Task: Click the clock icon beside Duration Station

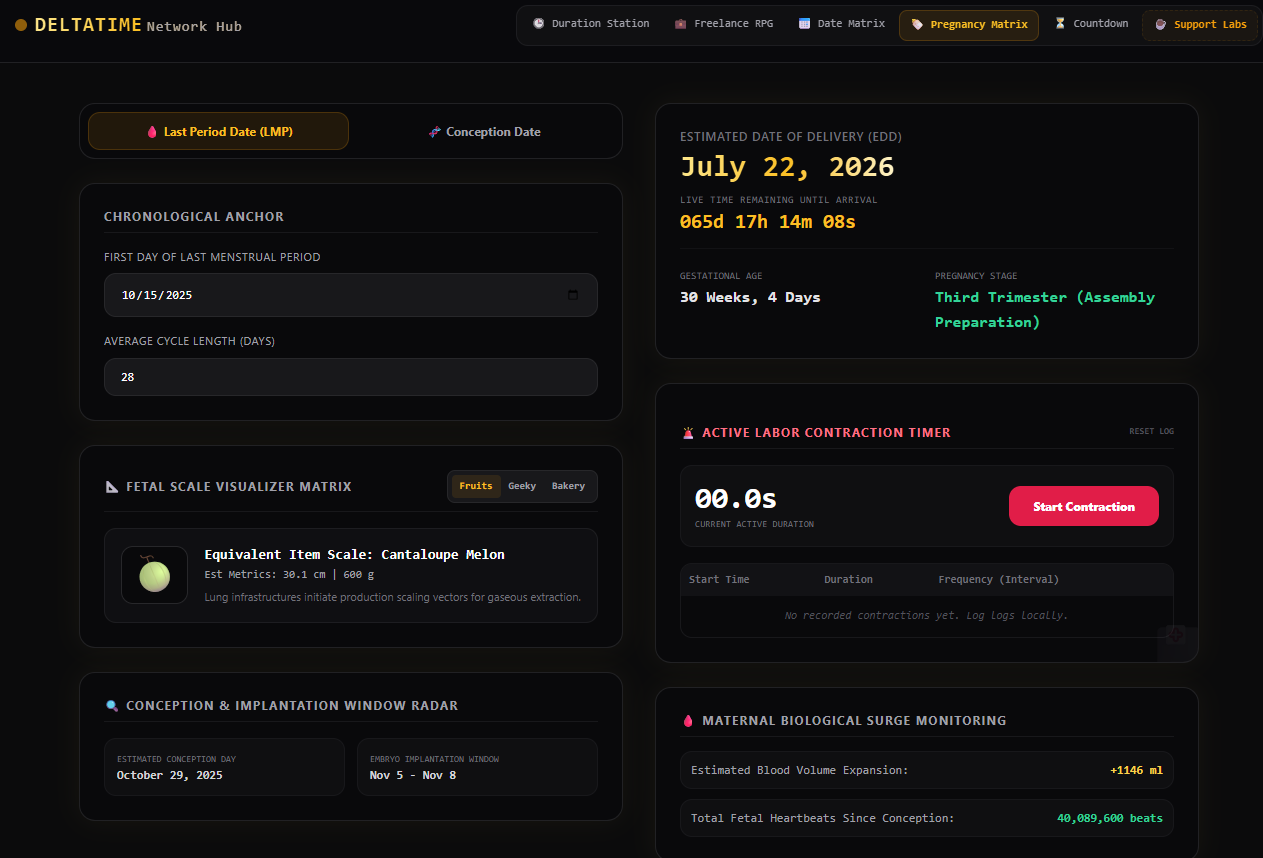Action: pyautogui.click(x=539, y=24)
